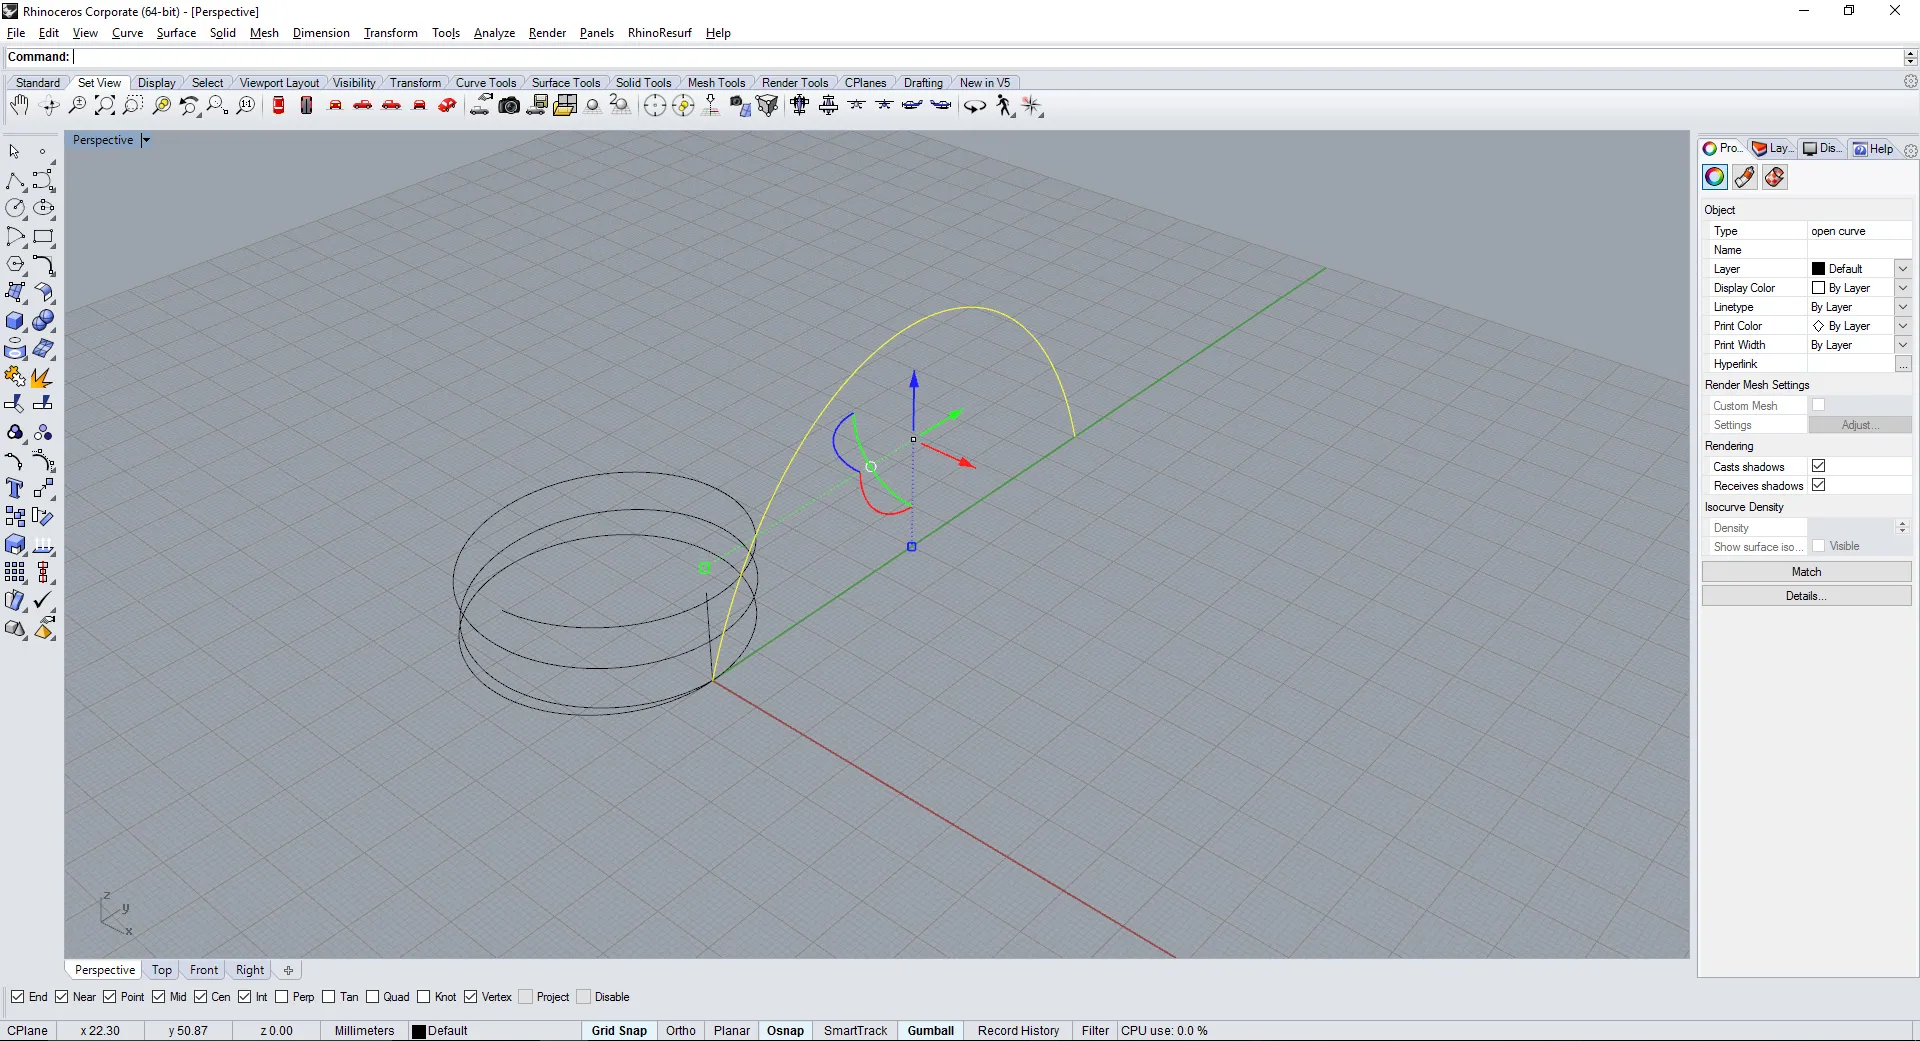Turn off the Mid osnap checkbox

coord(159,997)
